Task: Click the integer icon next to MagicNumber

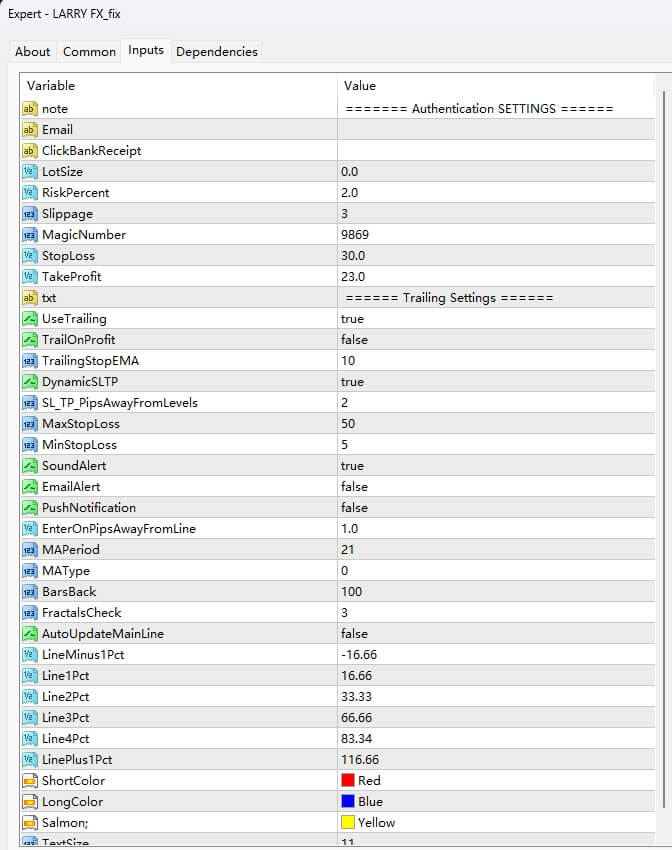Action: coord(29,235)
